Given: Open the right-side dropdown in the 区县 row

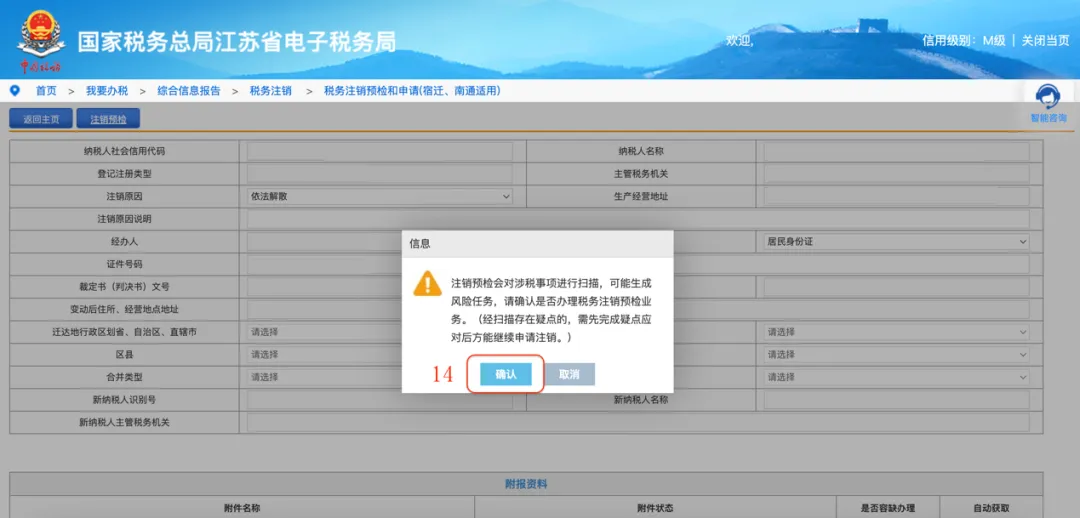Looking at the screenshot, I should [896, 355].
